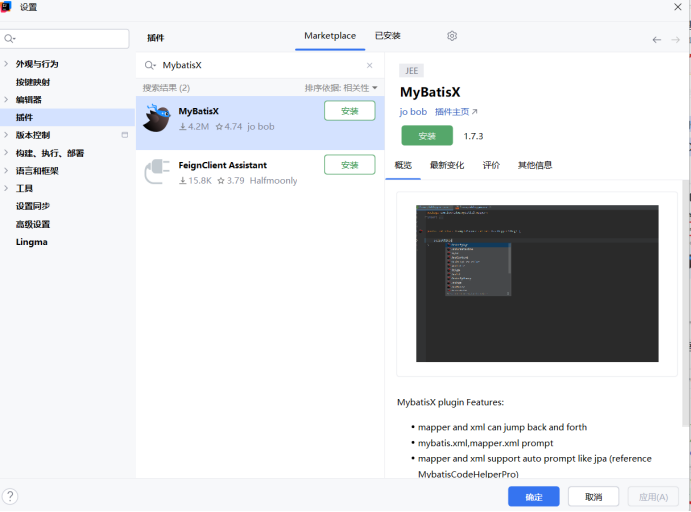Click the plugin description vertical scrollbar
This screenshot has height=512, width=691.
coord(686,303)
